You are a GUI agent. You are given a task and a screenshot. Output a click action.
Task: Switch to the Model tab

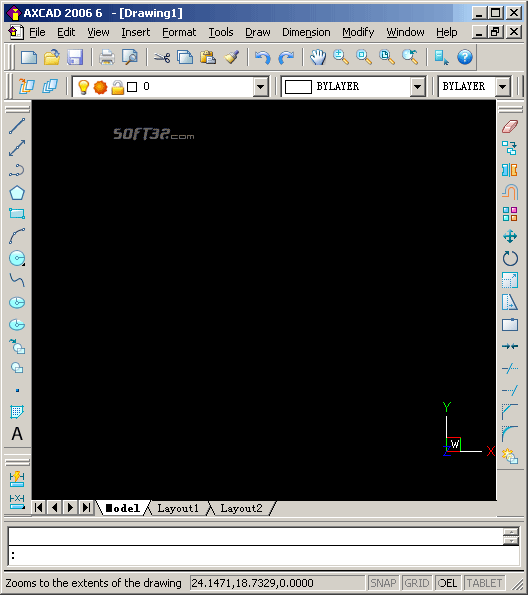point(123,508)
